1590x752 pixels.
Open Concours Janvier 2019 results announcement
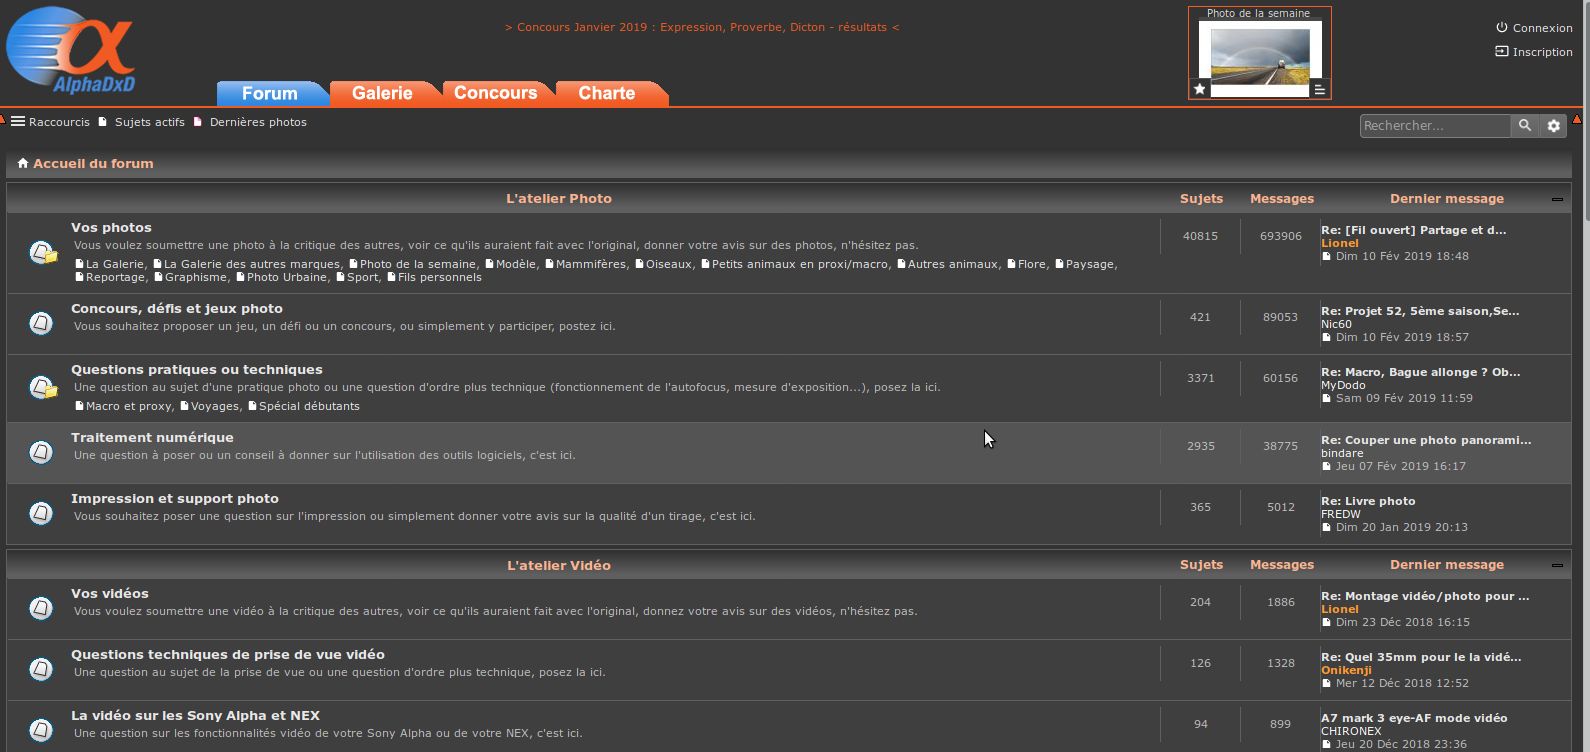tap(702, 27)
